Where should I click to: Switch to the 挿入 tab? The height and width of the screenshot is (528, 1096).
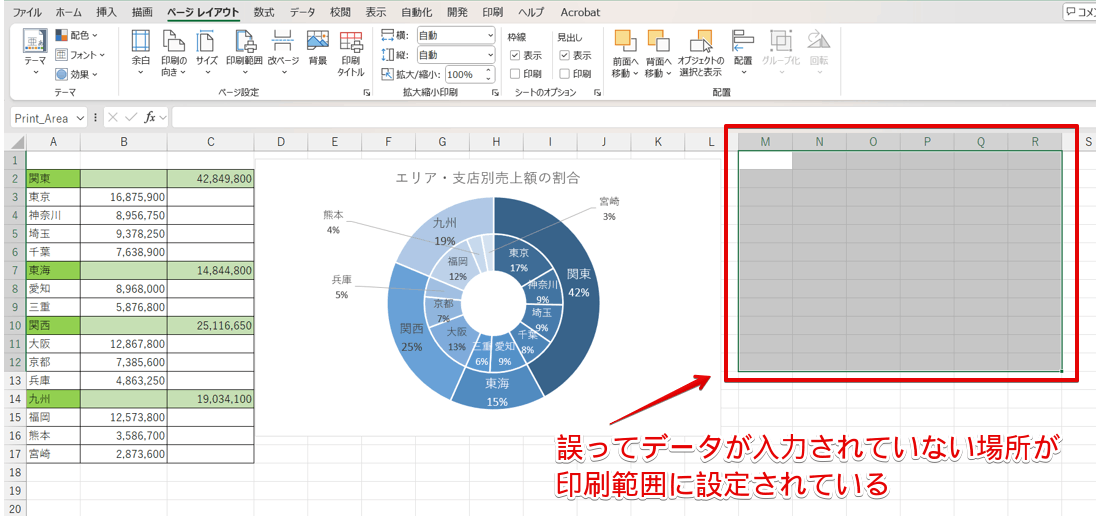107,12
